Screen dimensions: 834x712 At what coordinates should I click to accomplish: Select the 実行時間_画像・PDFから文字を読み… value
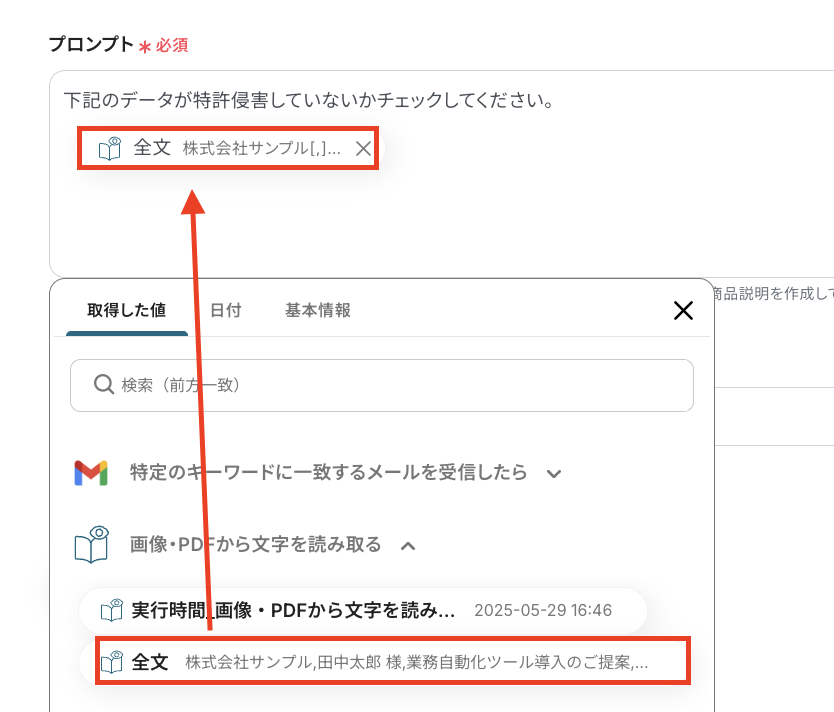point(363,610)
